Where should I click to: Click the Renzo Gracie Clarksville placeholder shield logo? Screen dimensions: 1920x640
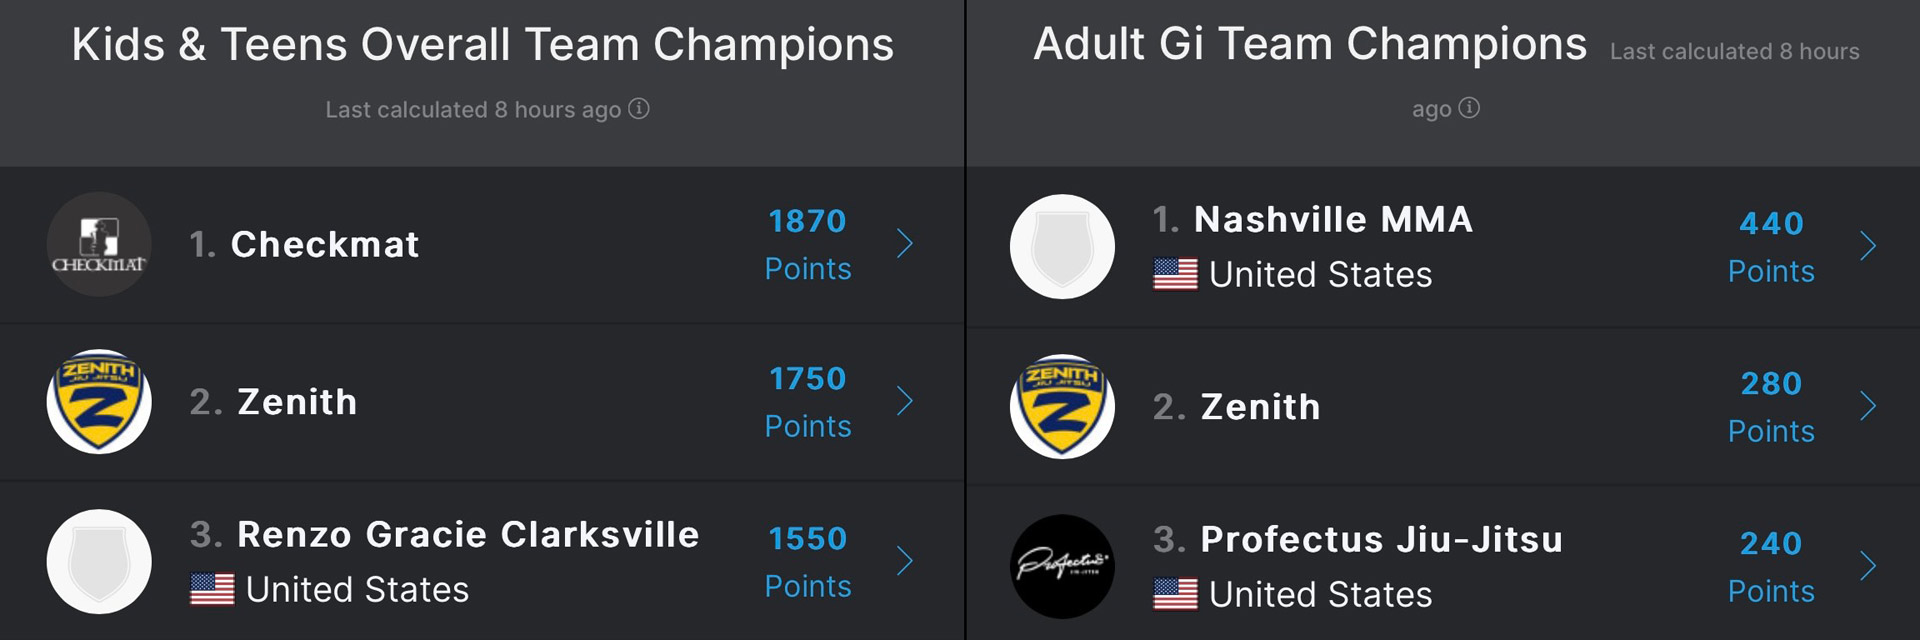99,561
